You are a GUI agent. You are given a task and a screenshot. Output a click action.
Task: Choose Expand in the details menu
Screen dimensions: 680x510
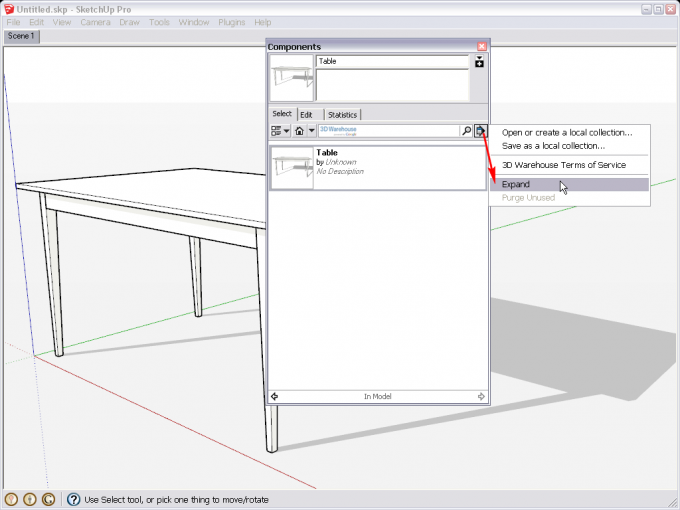569,184
